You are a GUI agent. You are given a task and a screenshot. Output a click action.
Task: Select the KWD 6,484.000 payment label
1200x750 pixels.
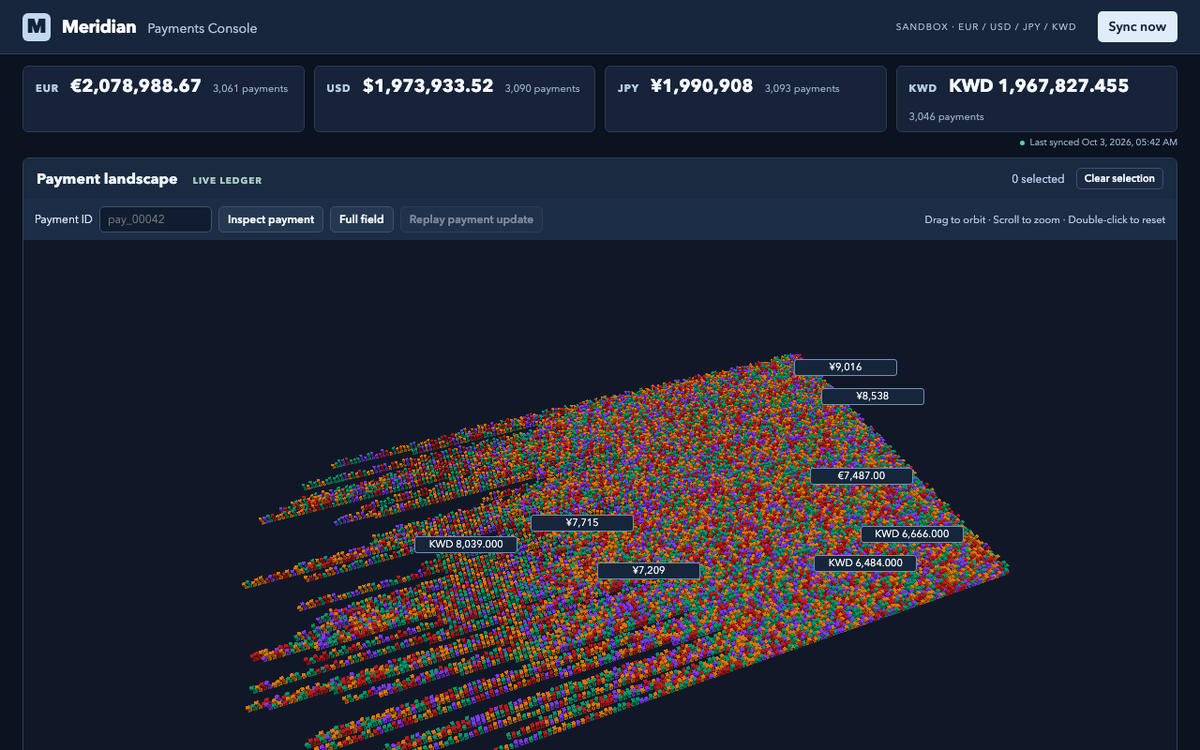click(865, 563)
